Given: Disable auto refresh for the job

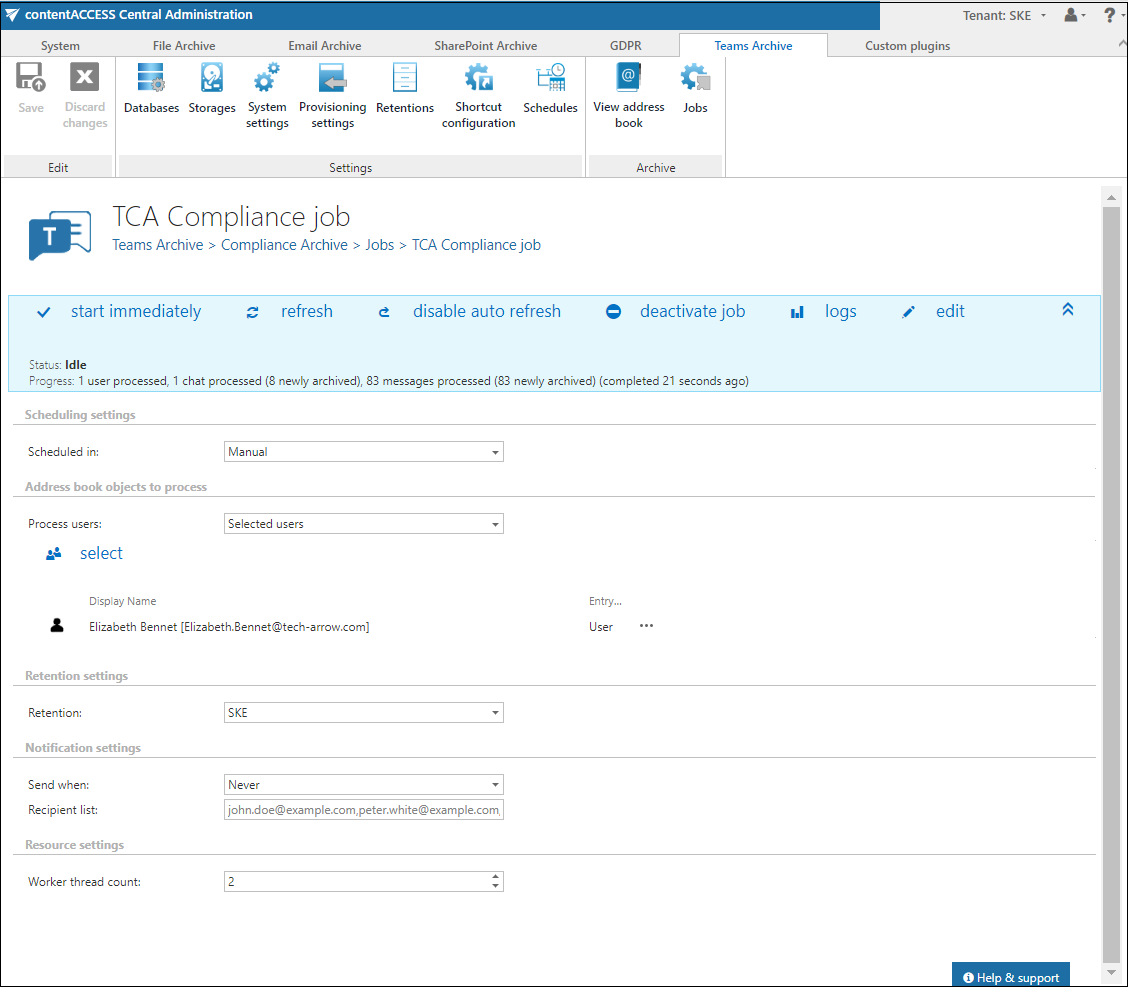Looking at the screenshot, I should [486, 312].
